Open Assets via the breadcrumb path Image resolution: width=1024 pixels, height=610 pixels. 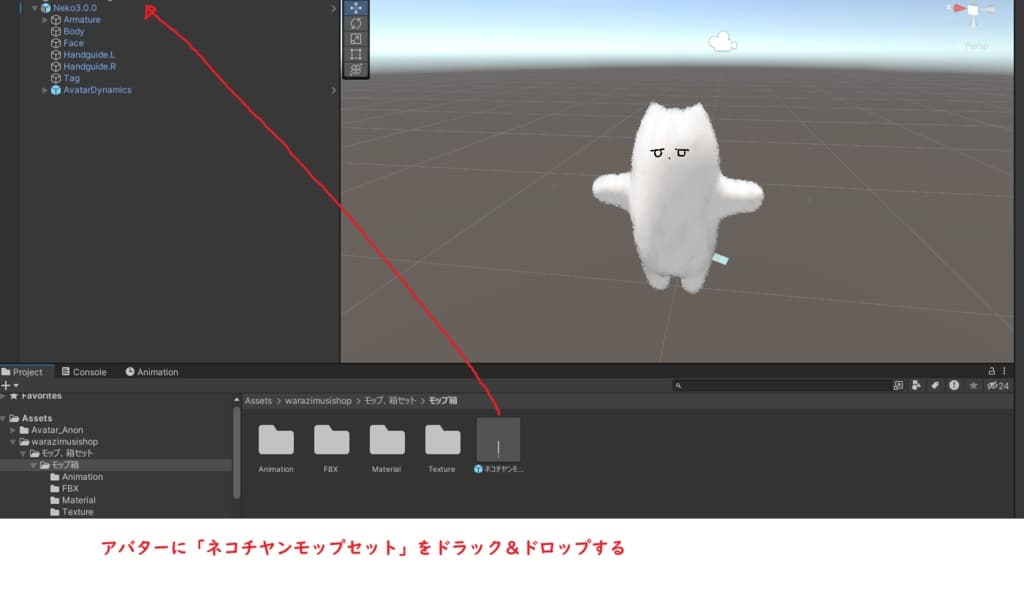pos(257,400)
